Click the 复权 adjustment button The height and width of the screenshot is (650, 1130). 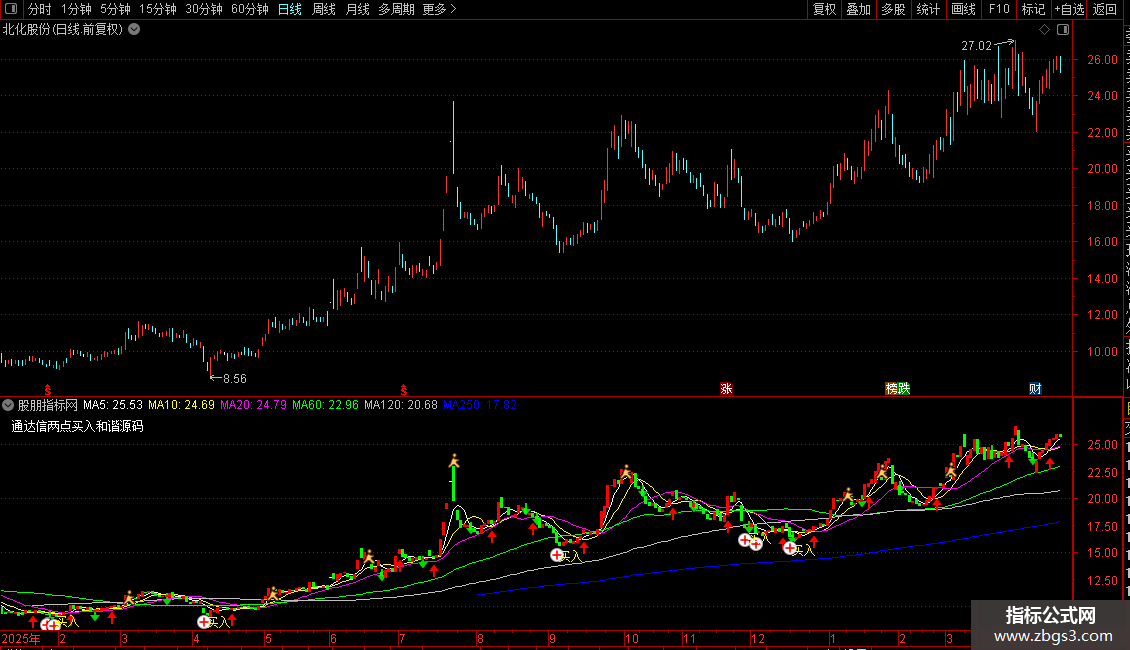(x=824, y=9)
